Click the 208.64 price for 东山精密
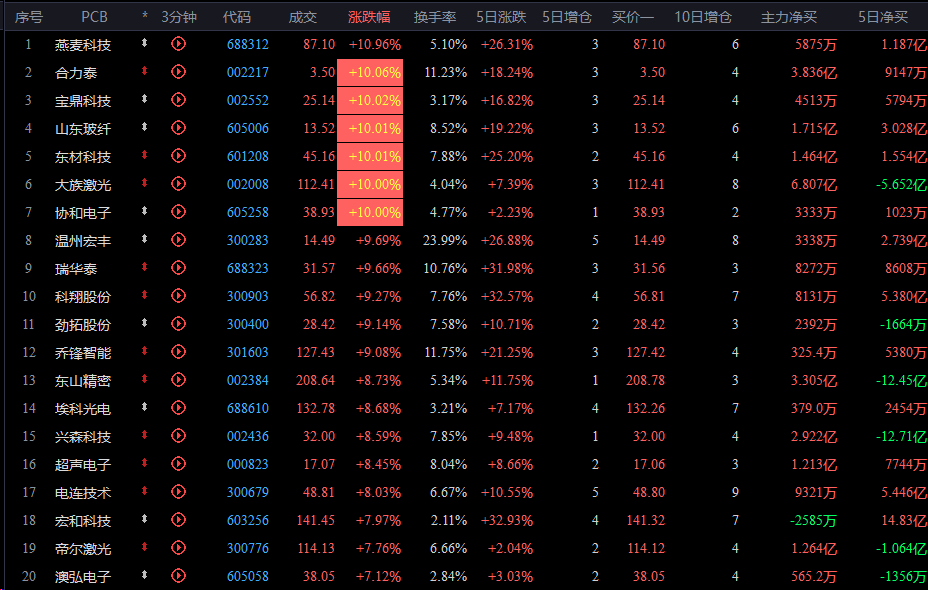928x590 pixels. (x=315, y=381)
